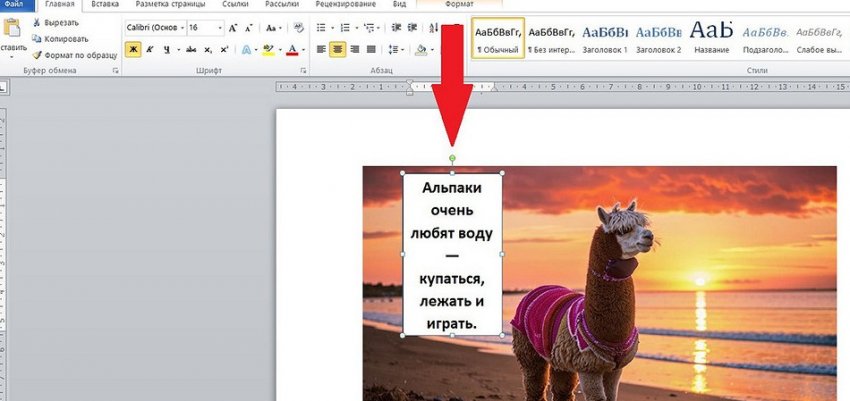The height and width of the screenshot is (401, 850).
Task: Toggle bold formatting button
Action: click(133, 49)
